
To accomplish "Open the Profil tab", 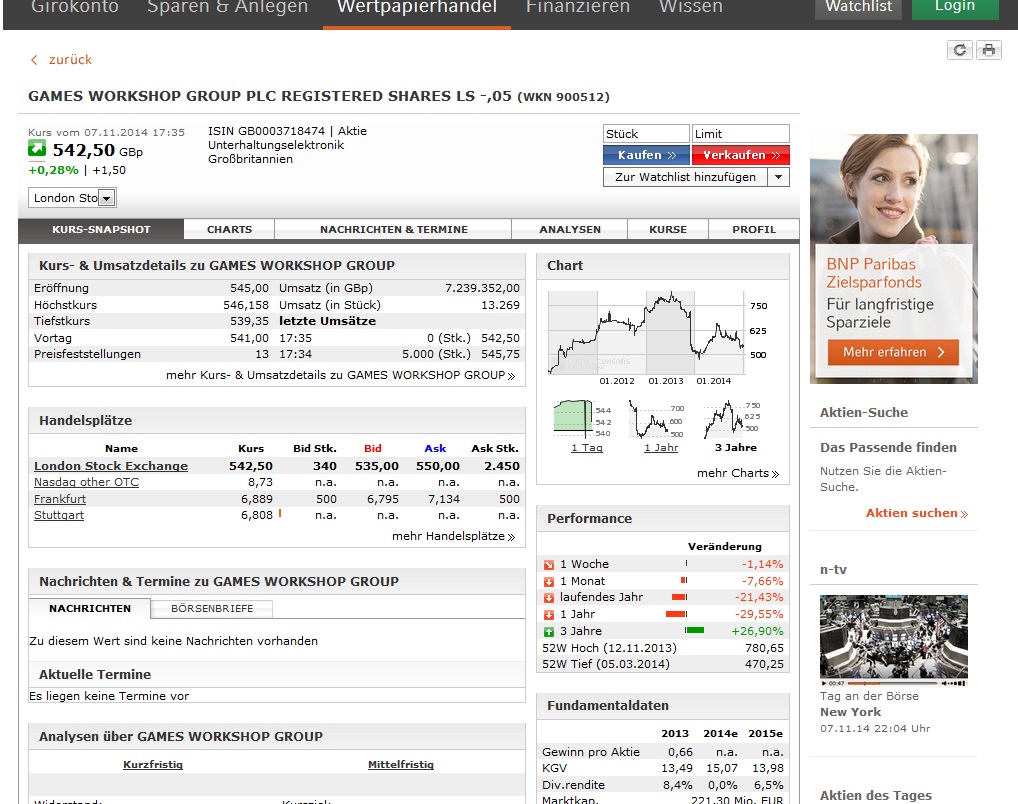I will pos(754,229).
